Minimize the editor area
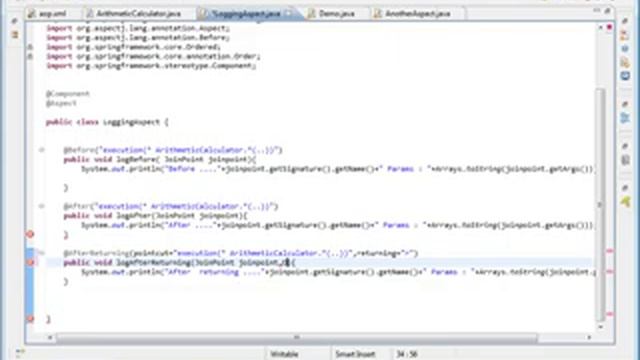Image resolution: width=640 pixels, height=360 pixels. click(x=596, y=11)
